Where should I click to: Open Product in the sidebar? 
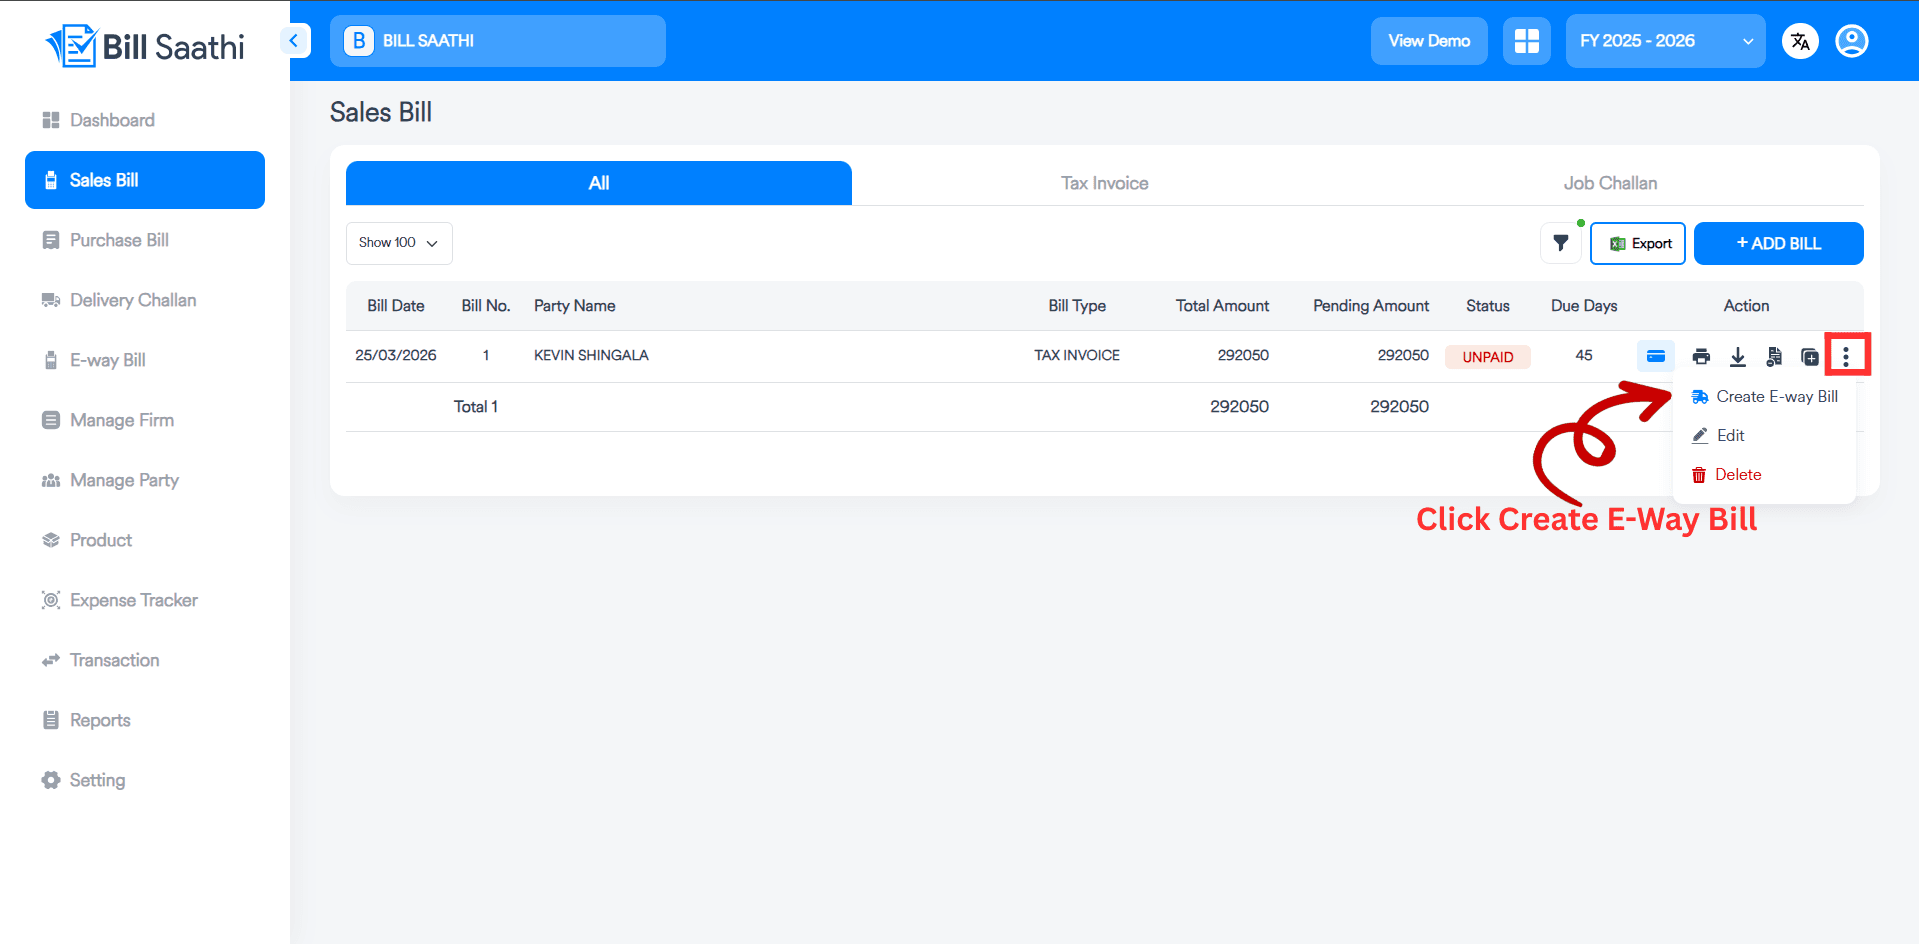[x=145, y=540]
